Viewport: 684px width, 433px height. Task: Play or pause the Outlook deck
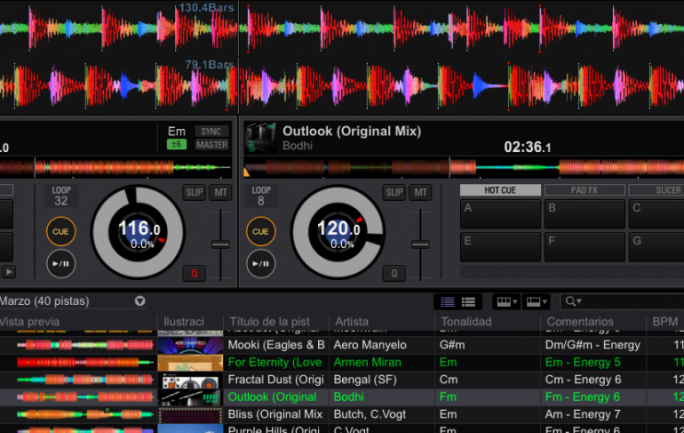pos(260,263)
